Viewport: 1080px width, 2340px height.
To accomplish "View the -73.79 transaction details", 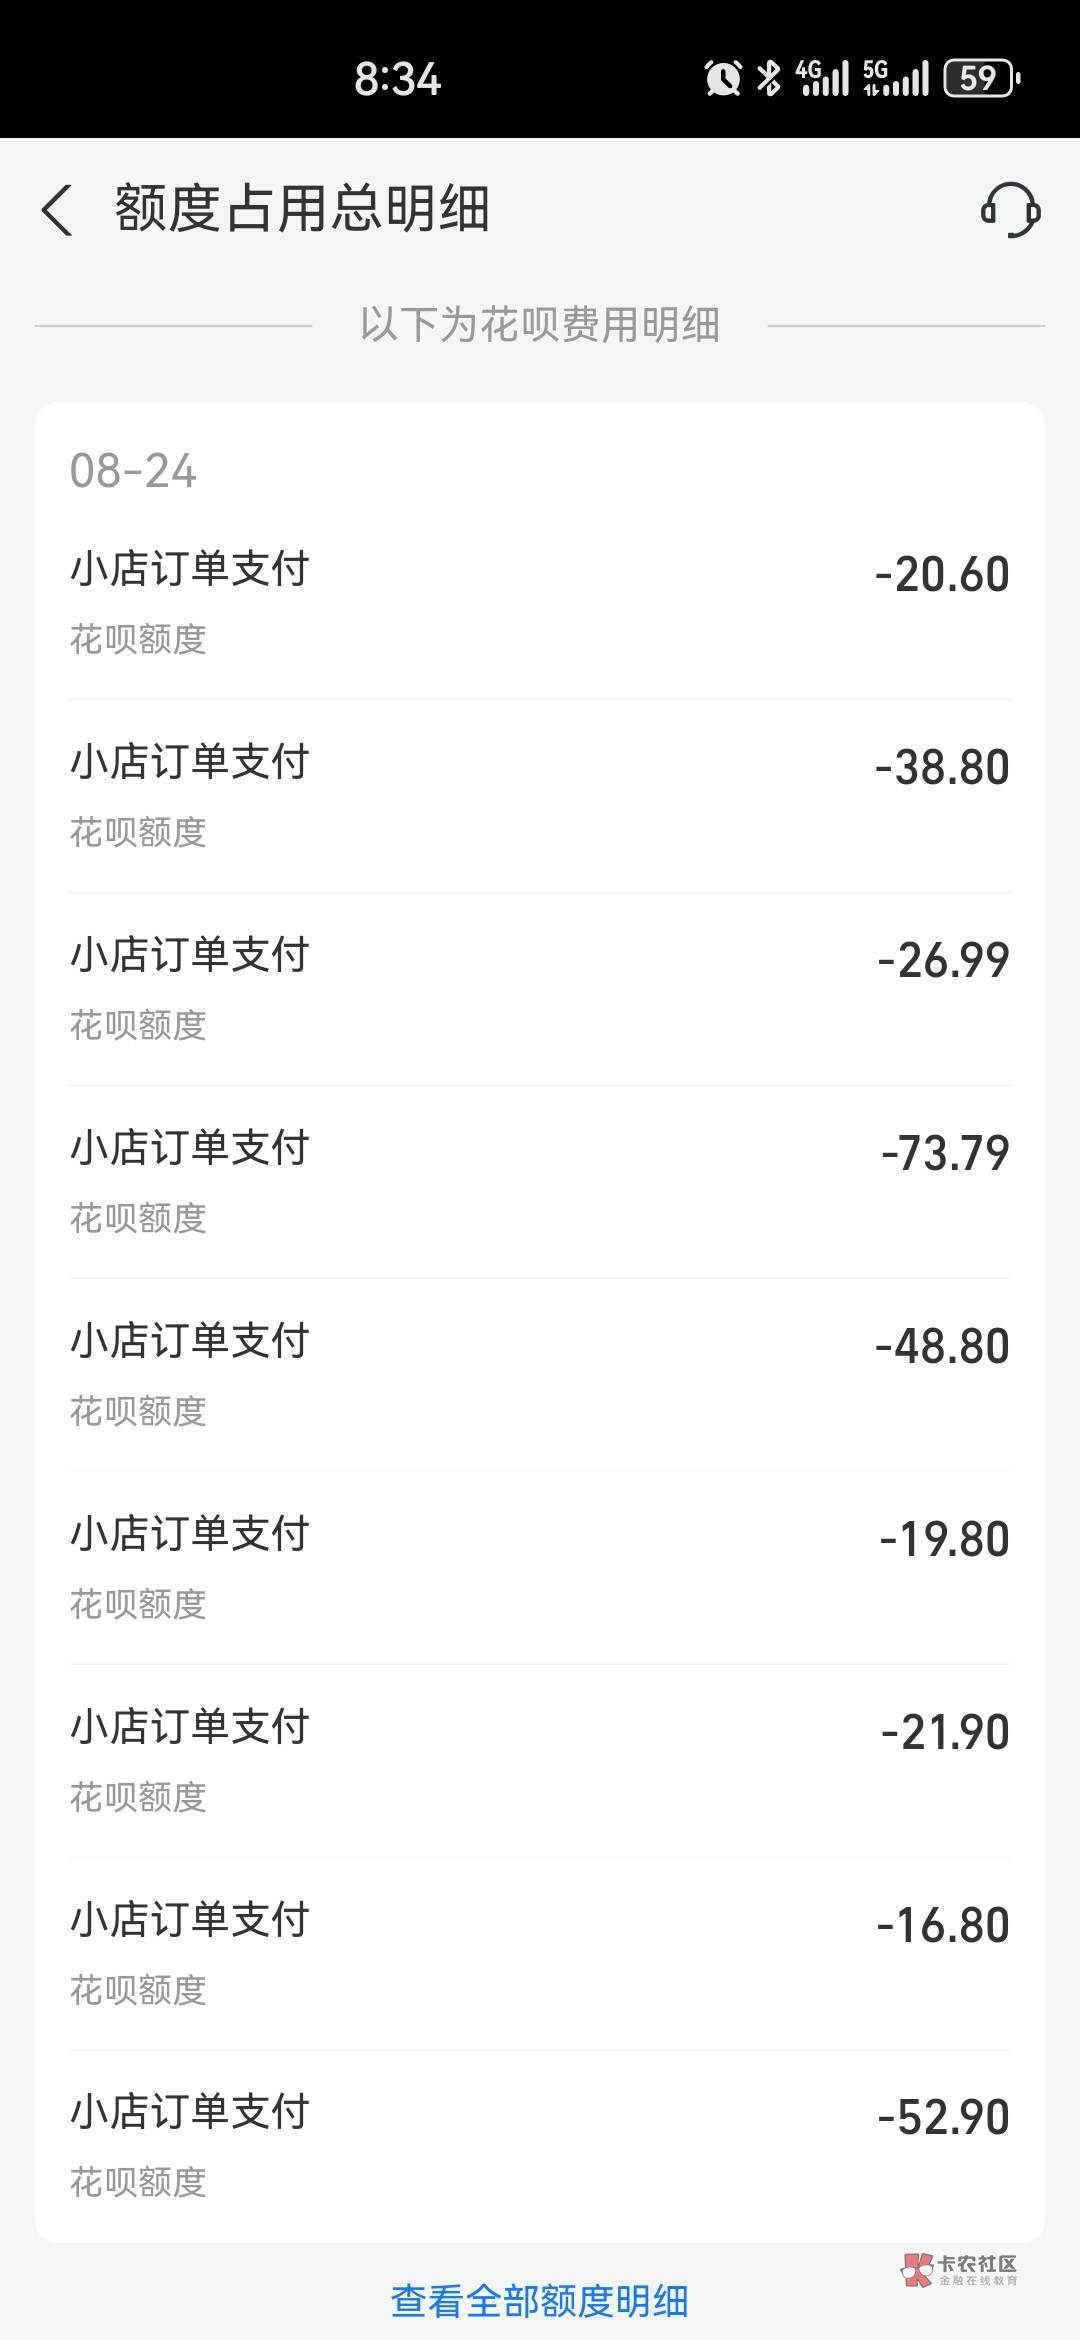I will tap(540, 1181).
